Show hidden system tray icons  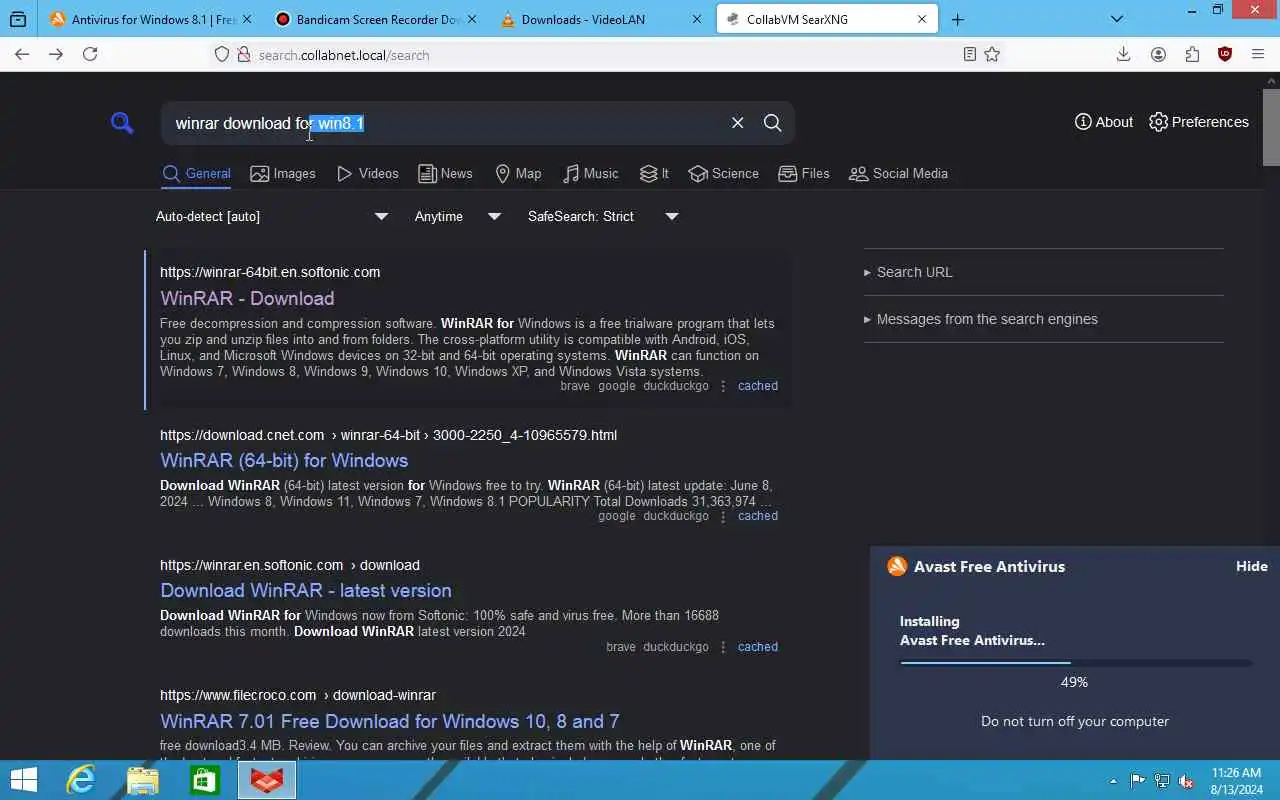pyautogui.click(x=1114, y=781)
